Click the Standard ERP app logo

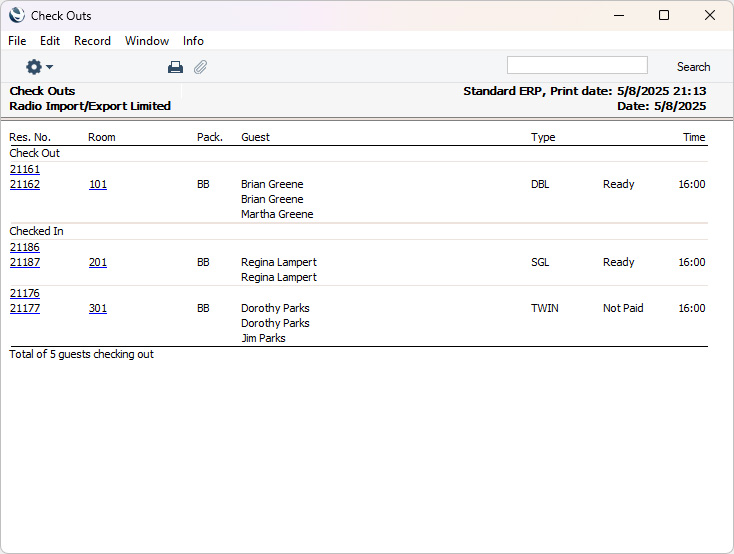[17, 15]
